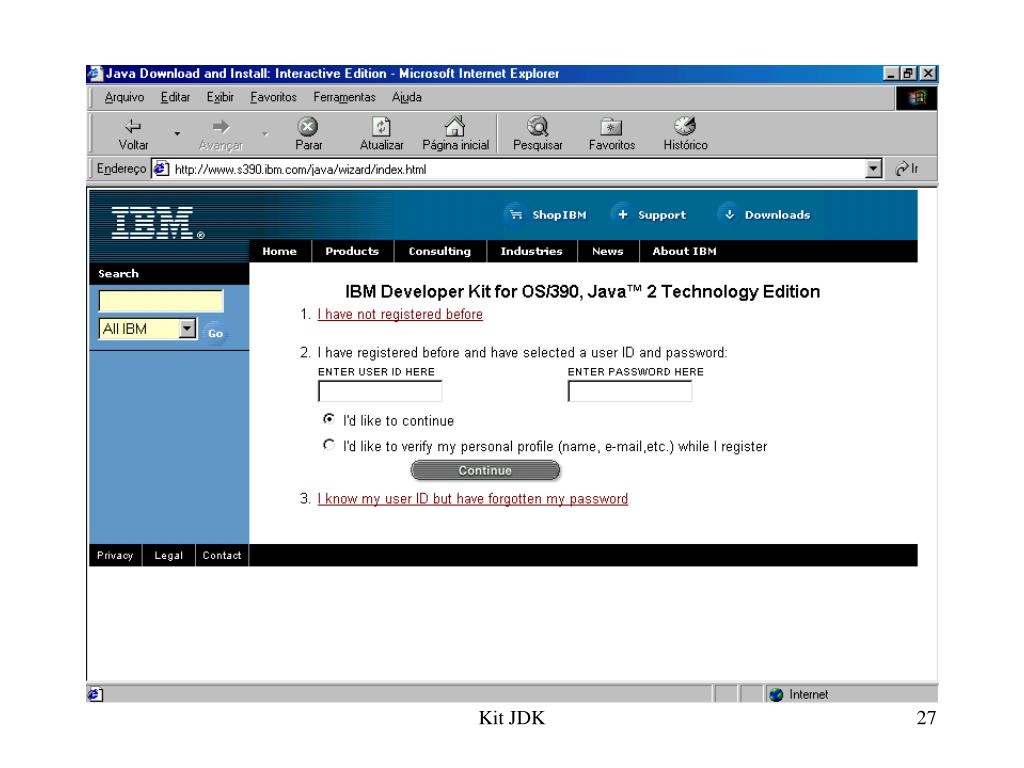Open the Downloads link
This screenshot has width=1024, height=768.
tap(777, 215)
